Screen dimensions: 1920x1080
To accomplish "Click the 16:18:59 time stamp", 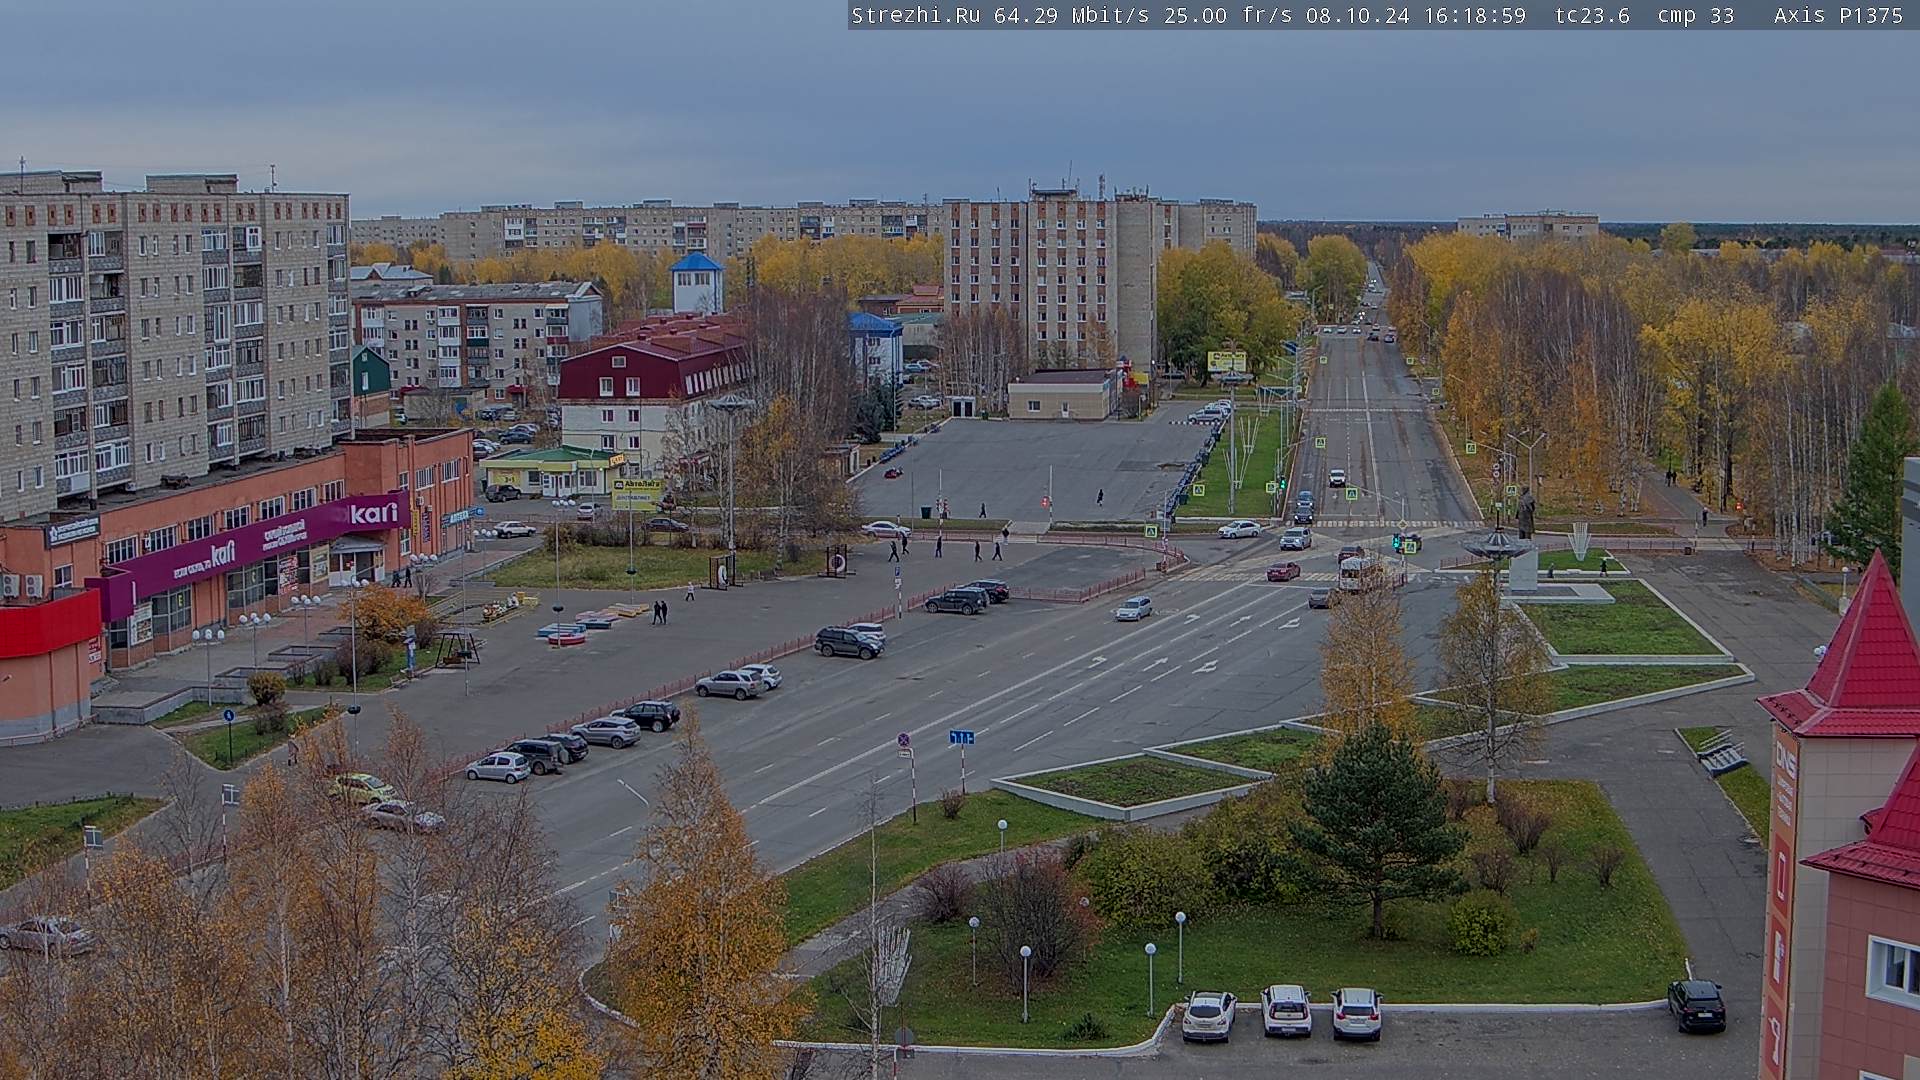I will (x=1474, y=15).
